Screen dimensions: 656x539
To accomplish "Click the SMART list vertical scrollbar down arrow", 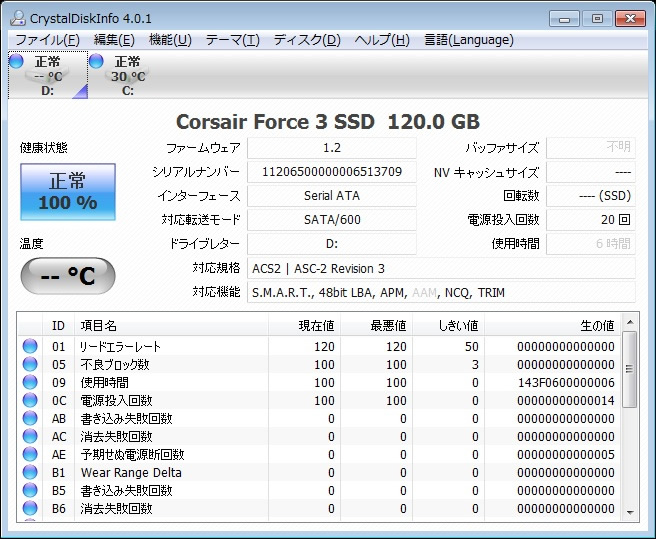I will point(629,511).
